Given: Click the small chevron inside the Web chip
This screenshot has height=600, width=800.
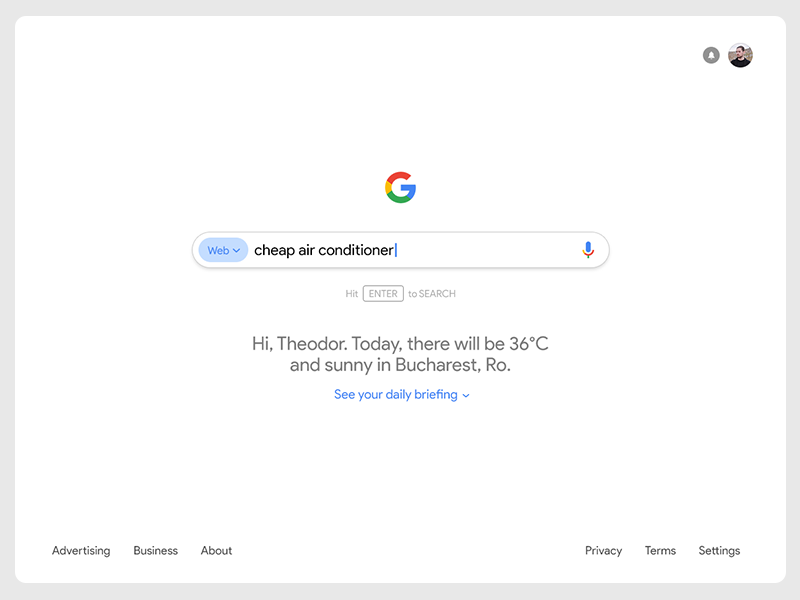Looking at the screenshot, I should [237, 251].
